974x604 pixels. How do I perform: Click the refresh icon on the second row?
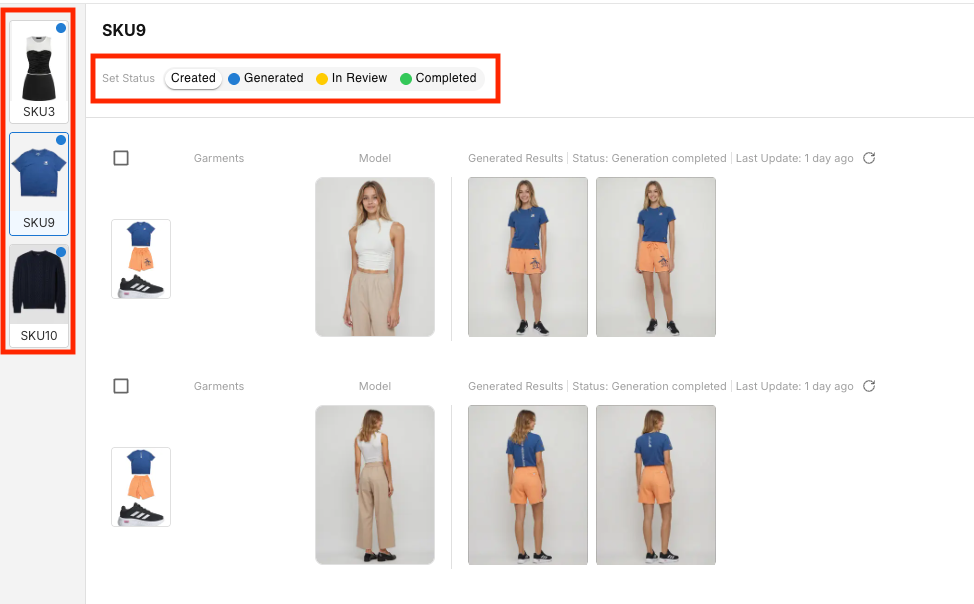tap(869, 386)
